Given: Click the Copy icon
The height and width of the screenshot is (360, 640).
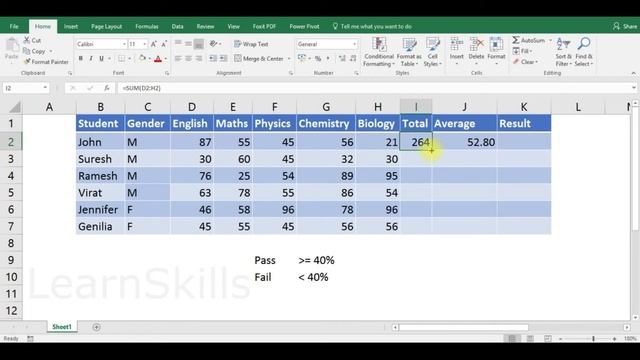Looking at the screenshot, I should [27, 51].
